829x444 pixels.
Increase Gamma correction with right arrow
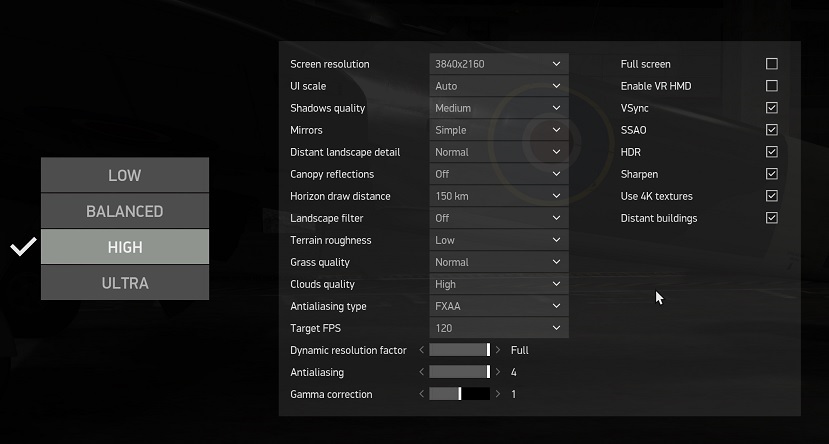[x=498, y=394]
